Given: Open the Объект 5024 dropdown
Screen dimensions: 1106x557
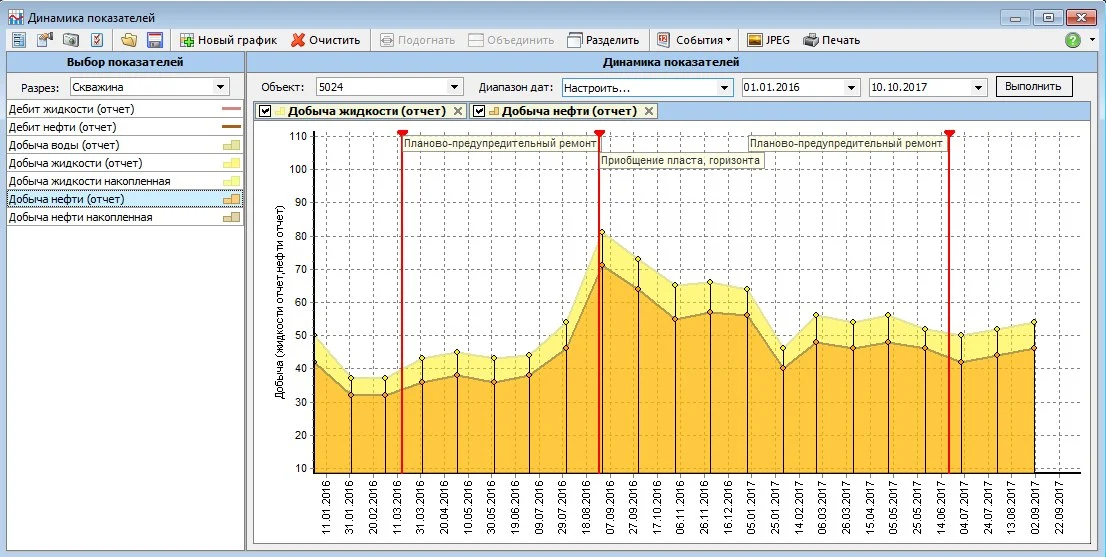Looking at the screenshot, I should [454, 87].
